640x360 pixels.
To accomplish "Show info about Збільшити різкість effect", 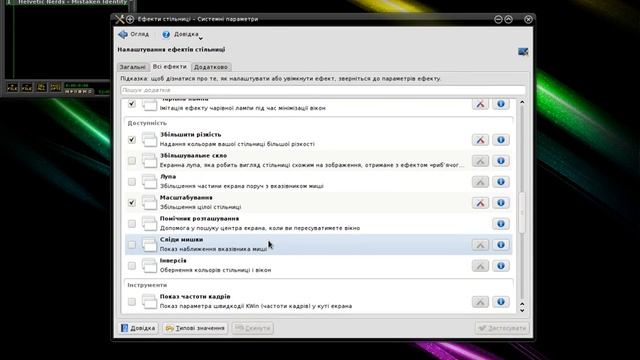I will coord(500,140).
